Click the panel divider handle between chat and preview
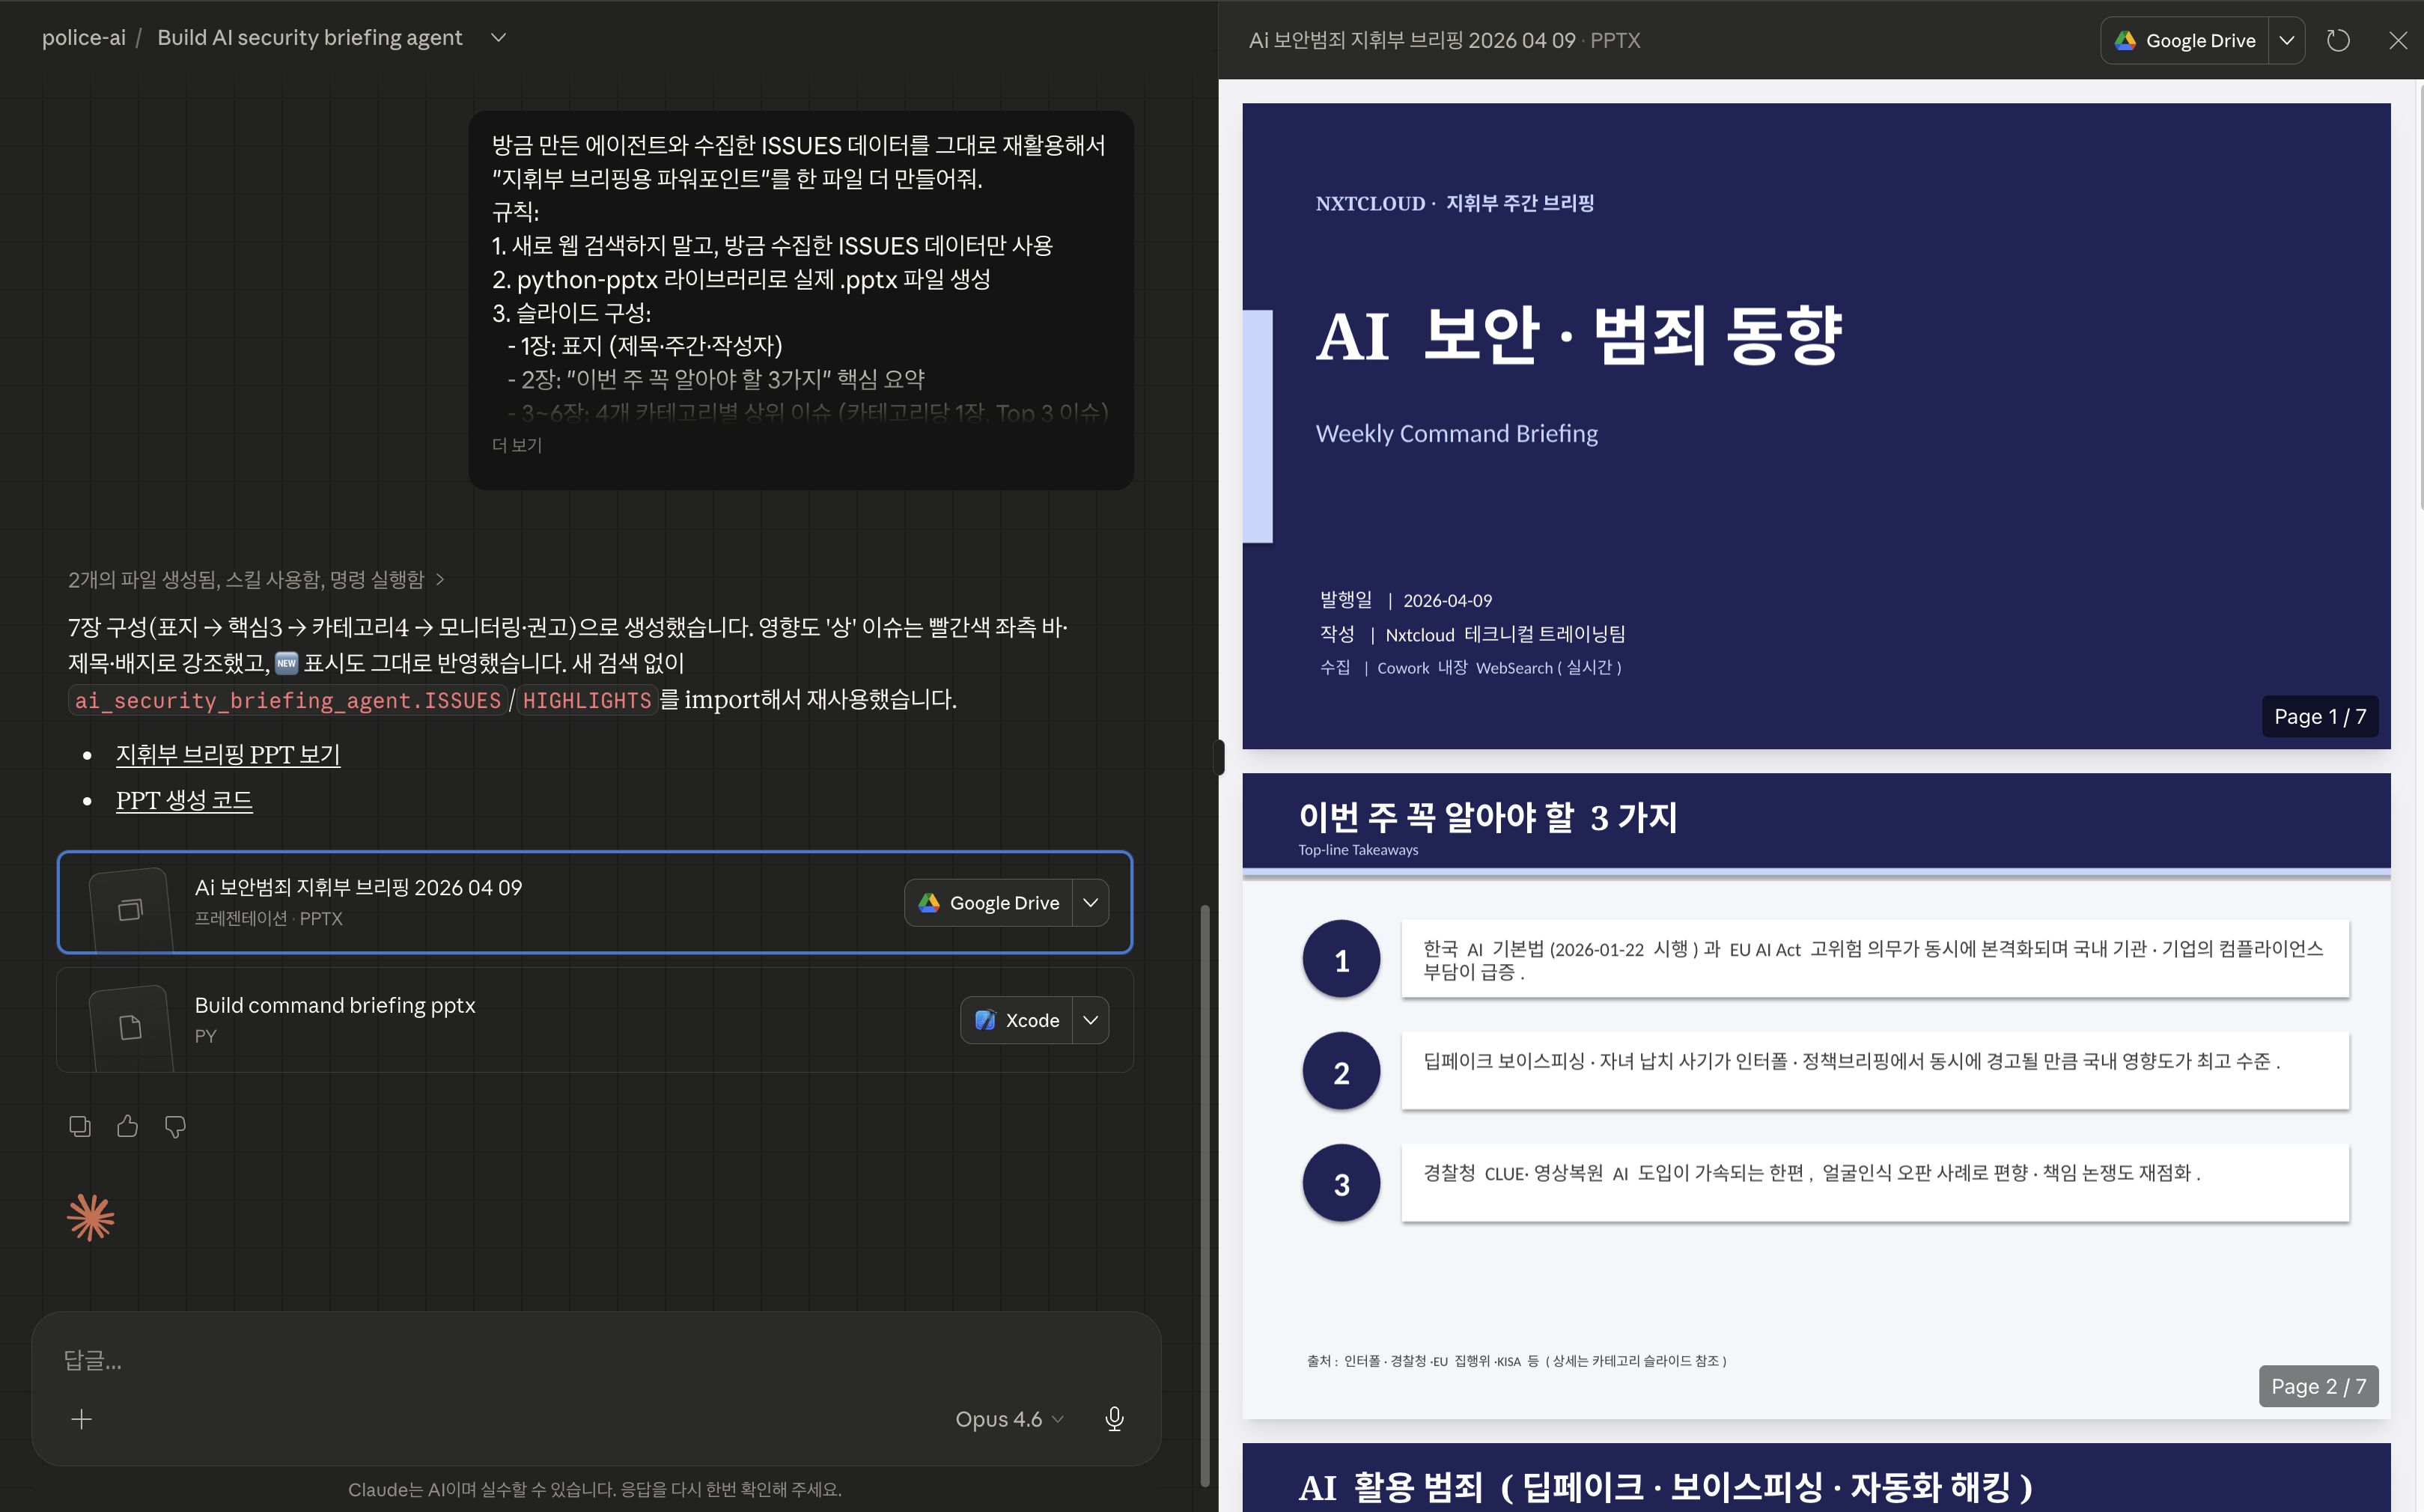The image size is (2424, 1512). (x=1218, y=757)
